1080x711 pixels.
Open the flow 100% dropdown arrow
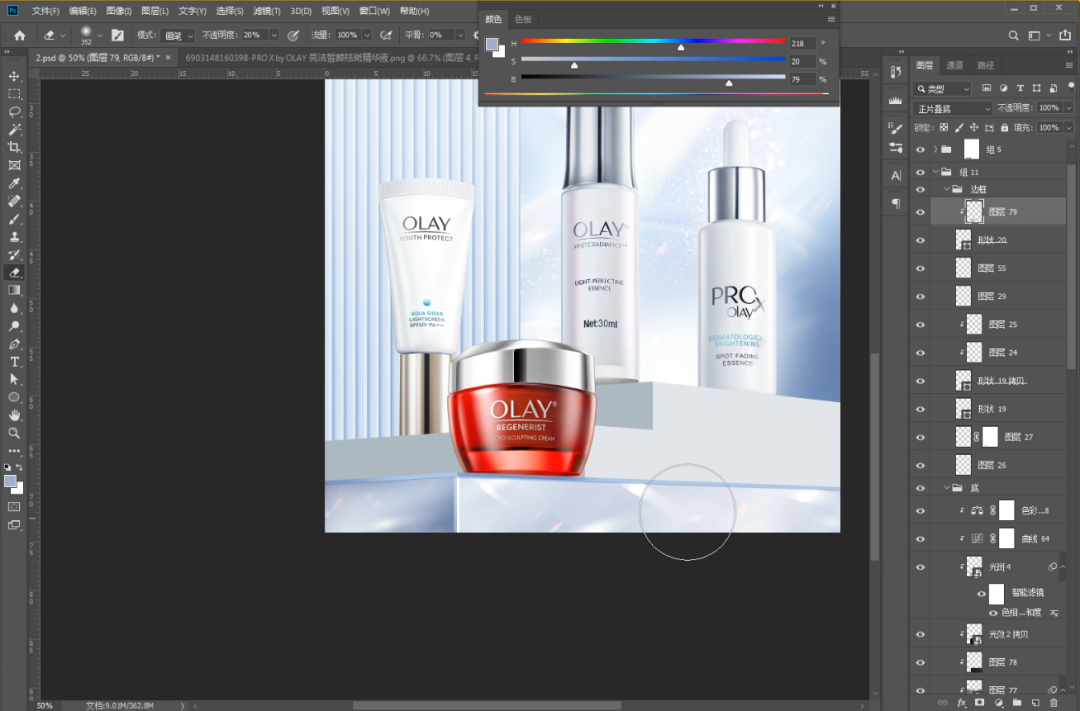click(366, 35)
